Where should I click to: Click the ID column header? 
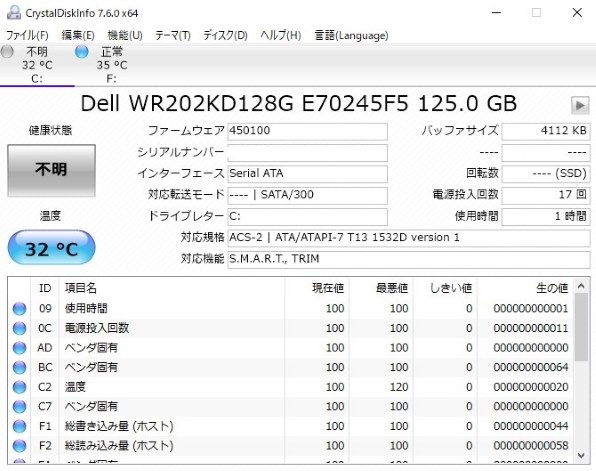[45, 288]
